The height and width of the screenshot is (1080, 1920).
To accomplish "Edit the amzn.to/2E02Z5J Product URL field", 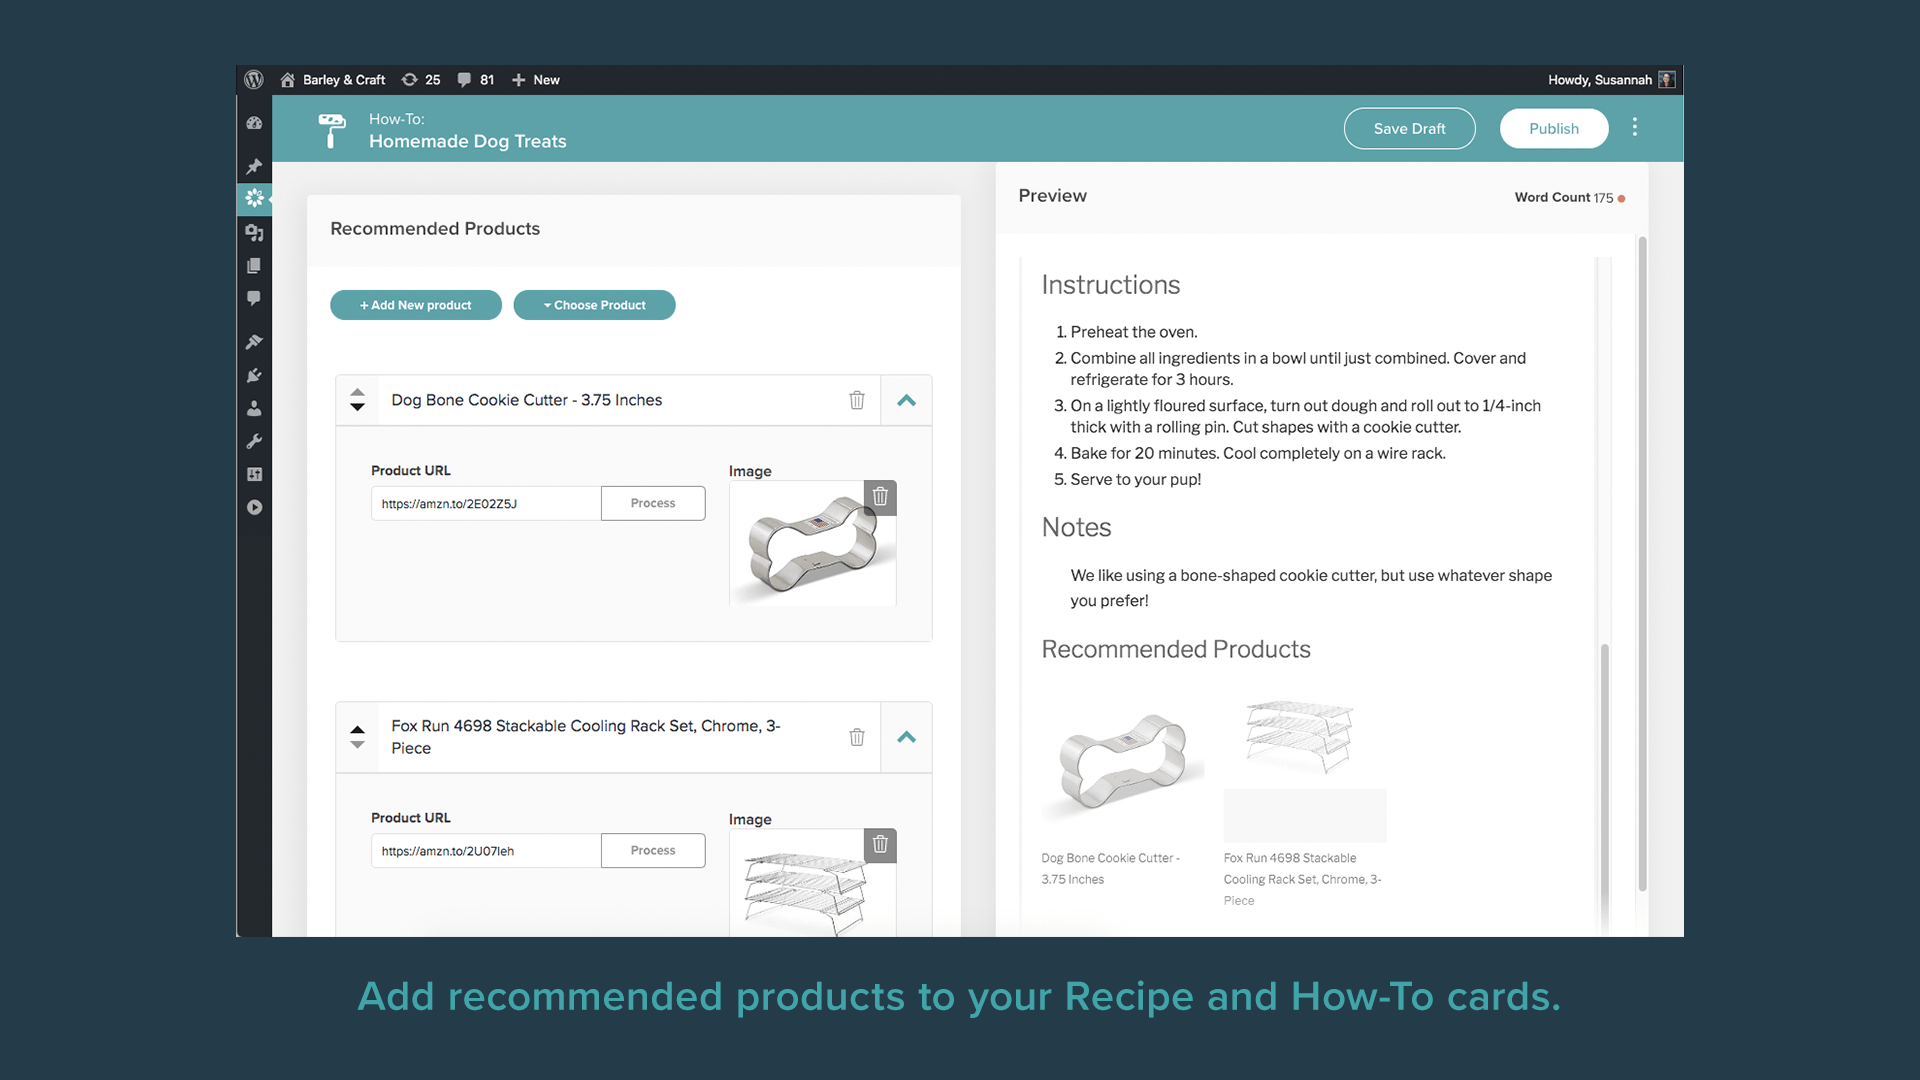I will [x=486, y=503].
